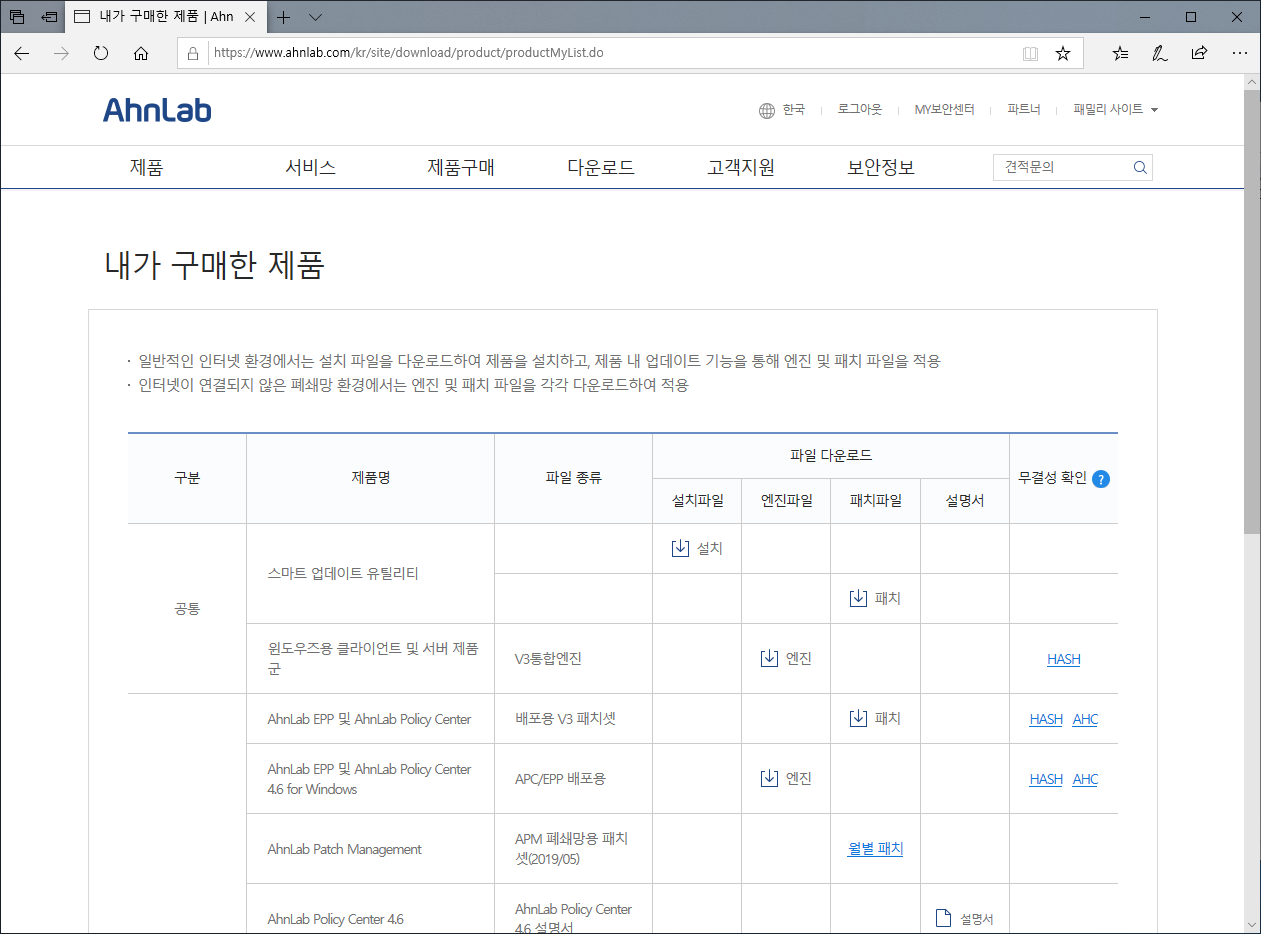1261x934 pixels.
Task: Open the favorites hub panel
Action: click(x=1121, y=53)
